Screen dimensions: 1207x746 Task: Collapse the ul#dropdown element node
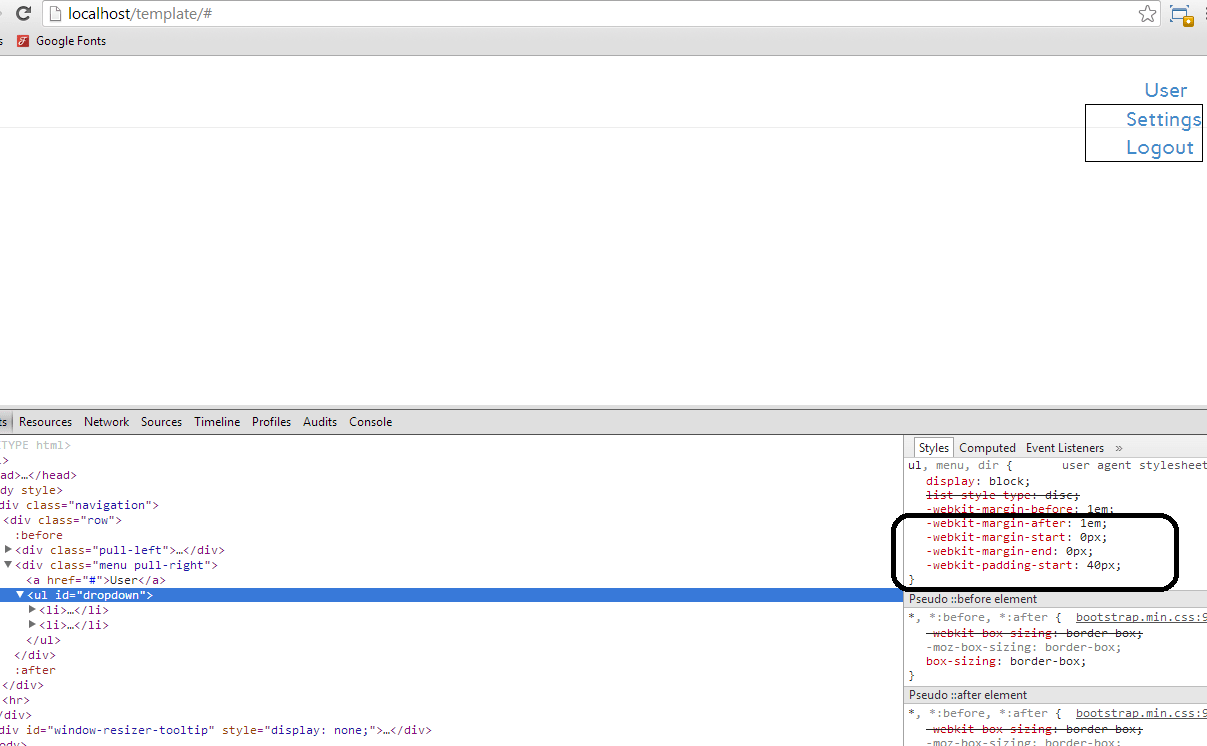(x=20, y=594)
